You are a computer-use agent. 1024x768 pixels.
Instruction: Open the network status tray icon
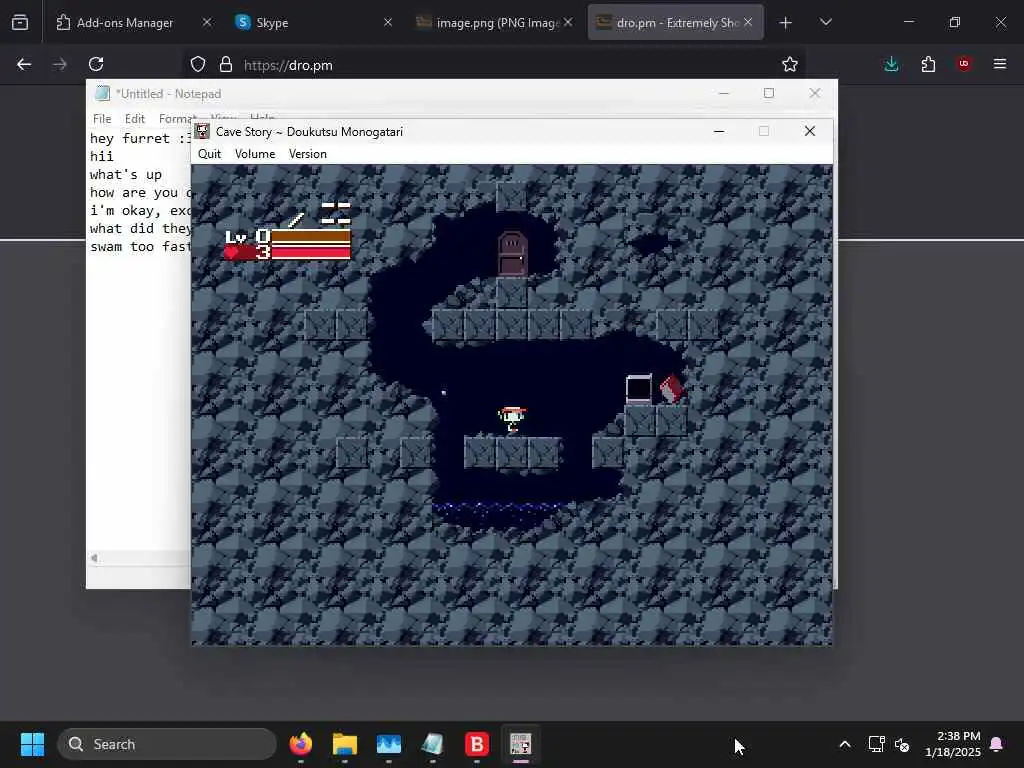click(x=876, y=744)
